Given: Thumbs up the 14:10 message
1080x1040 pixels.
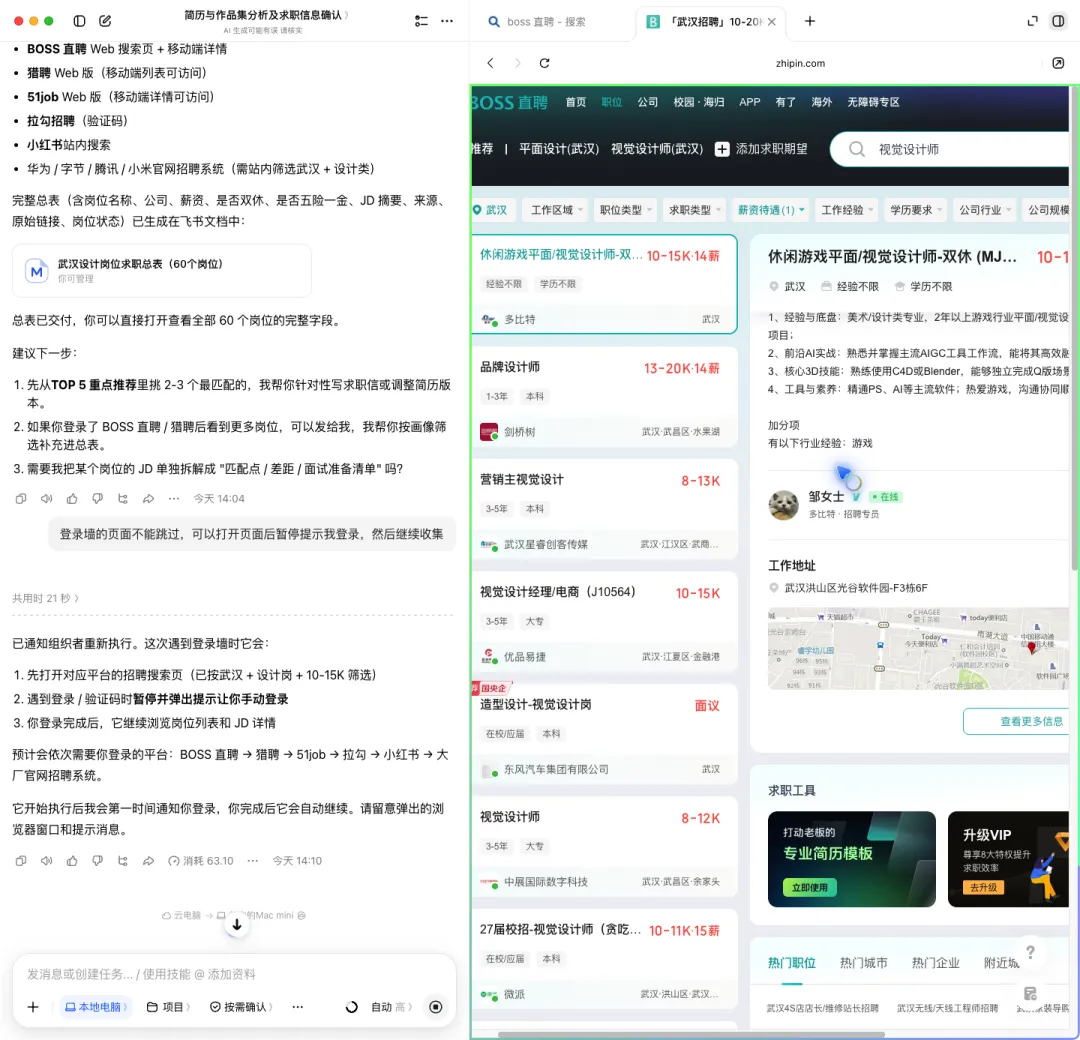Looking at the screenshot, I should tap(72, 861).
